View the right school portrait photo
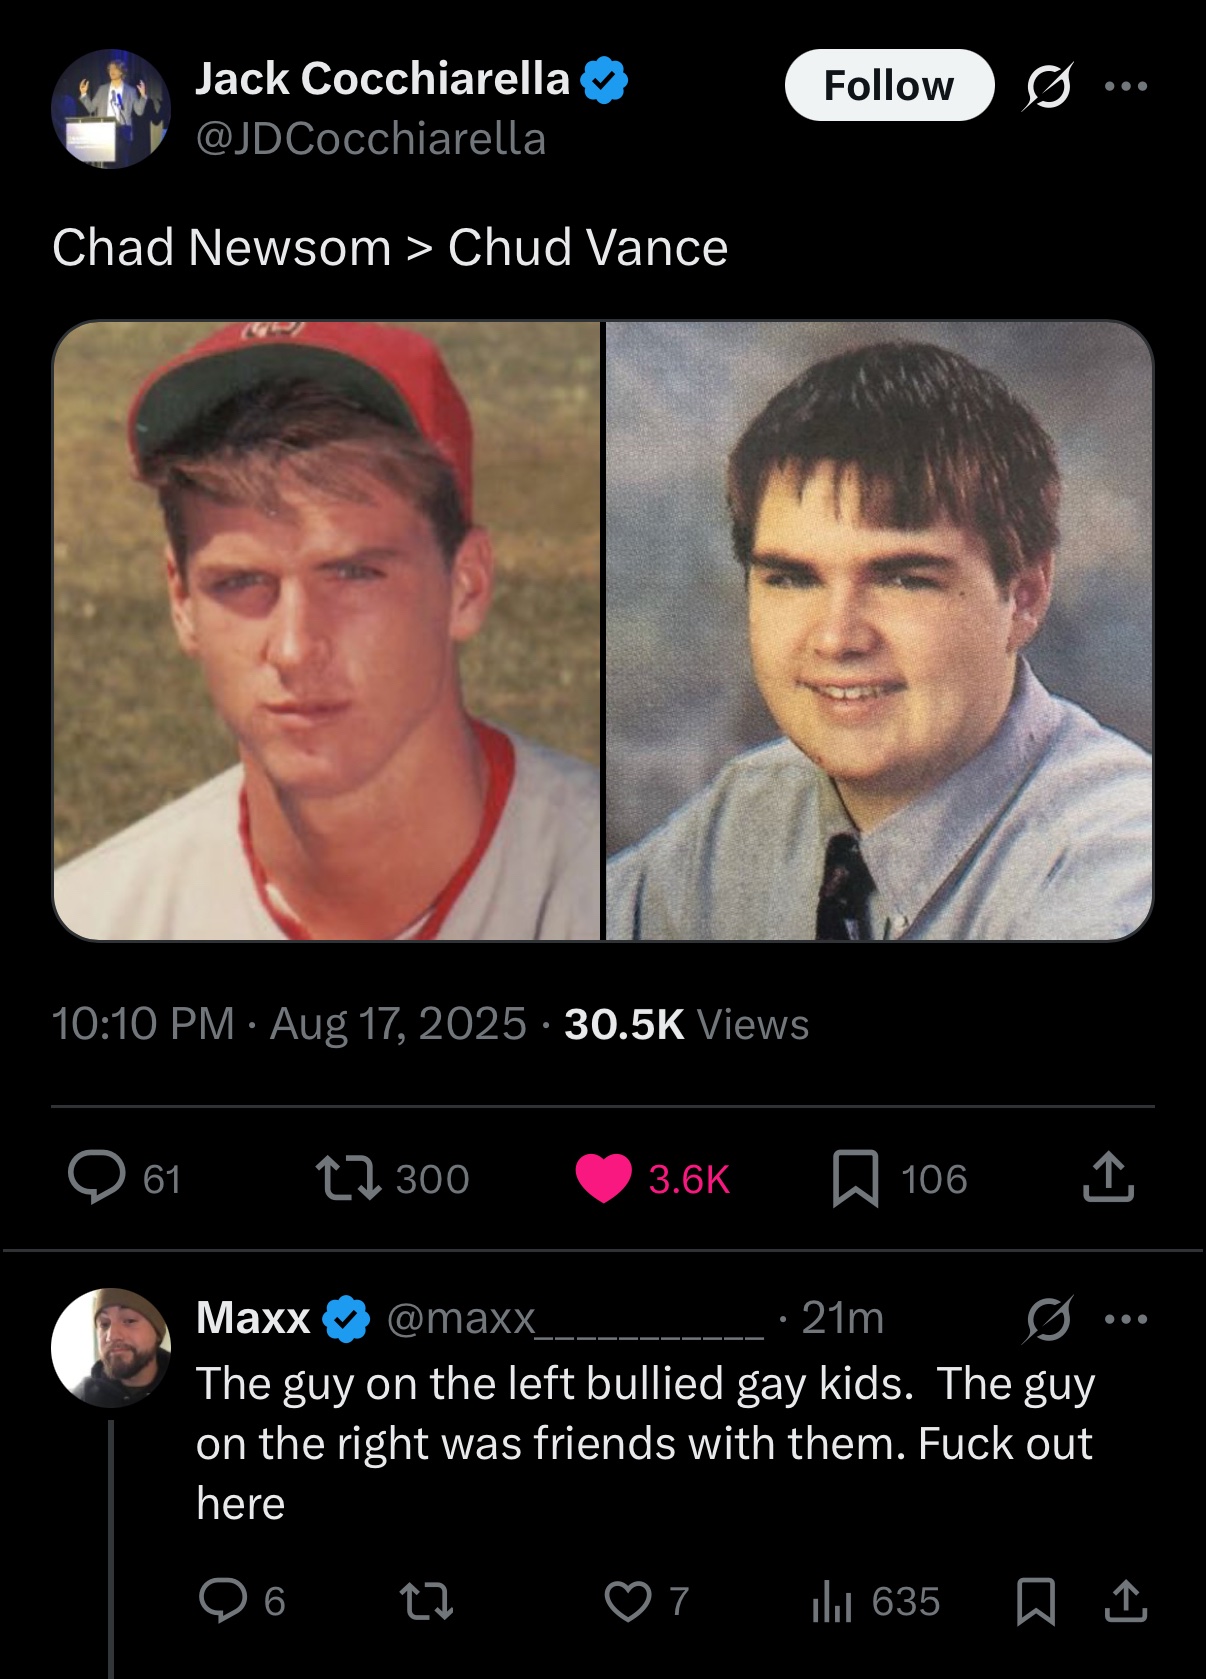The image size is (1206, 1679). (x=879, y=631)
